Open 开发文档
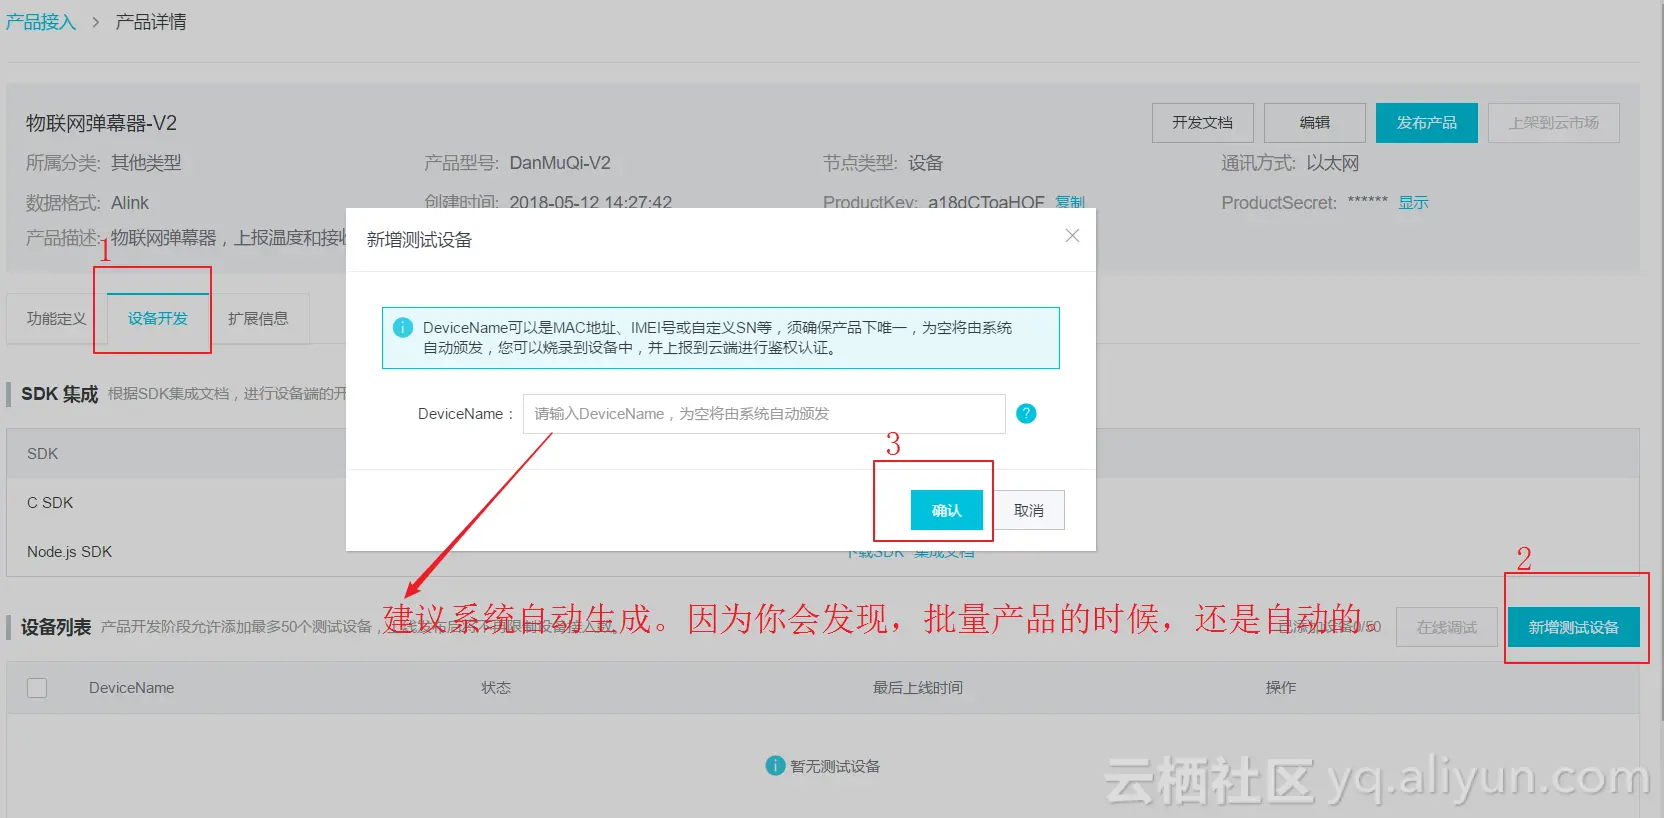1664x818 pixels. click(x=1202, y=123)
